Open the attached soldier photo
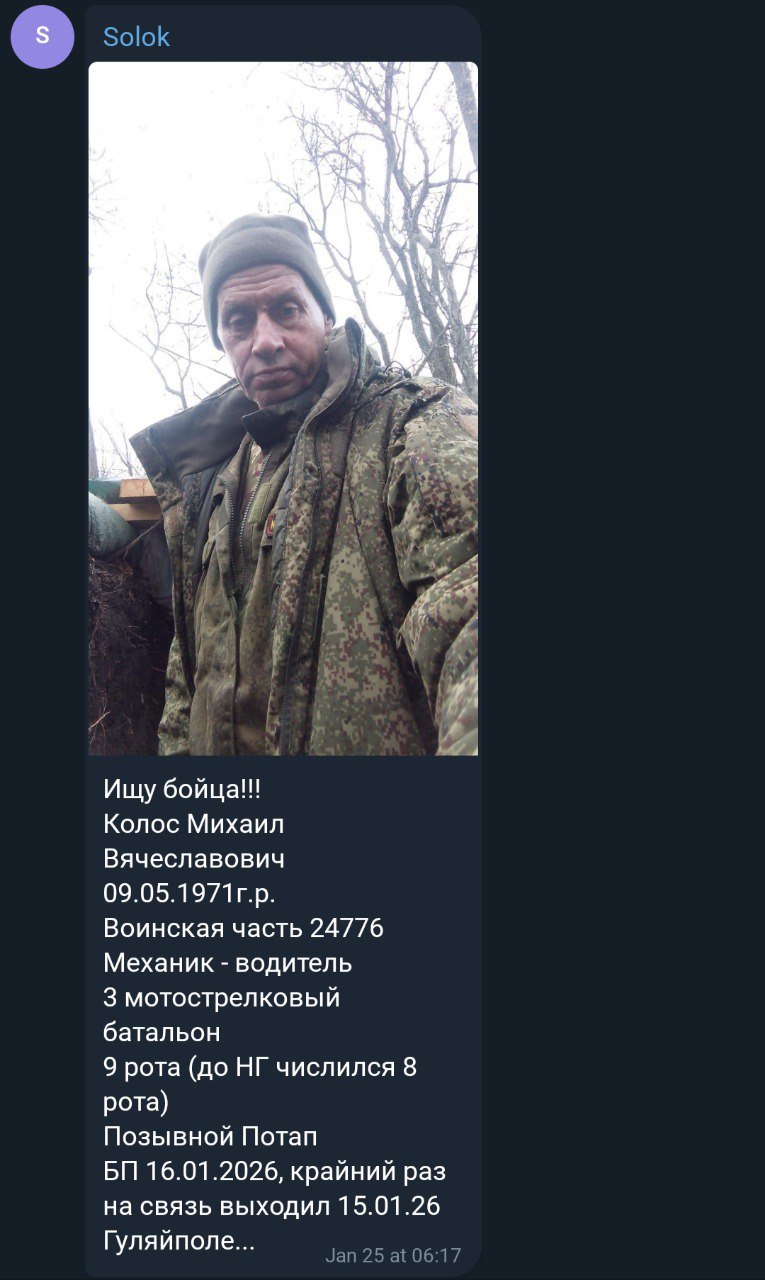This screenshot has height=1280, width=765. click(283, 408)
